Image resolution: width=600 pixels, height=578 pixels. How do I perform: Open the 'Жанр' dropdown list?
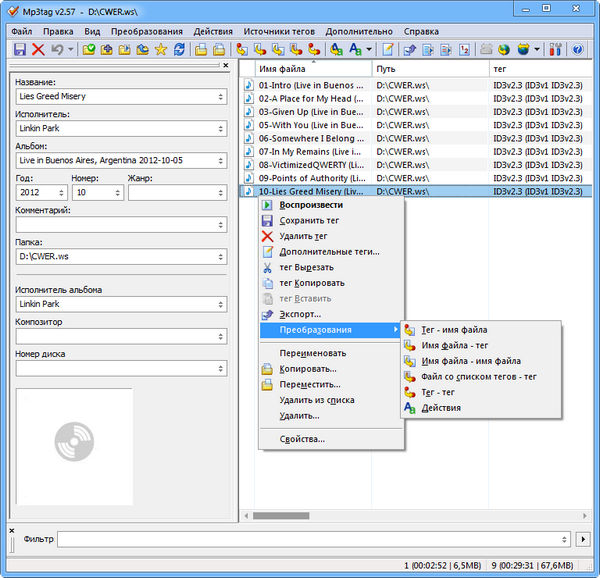(x=220, y=192)
